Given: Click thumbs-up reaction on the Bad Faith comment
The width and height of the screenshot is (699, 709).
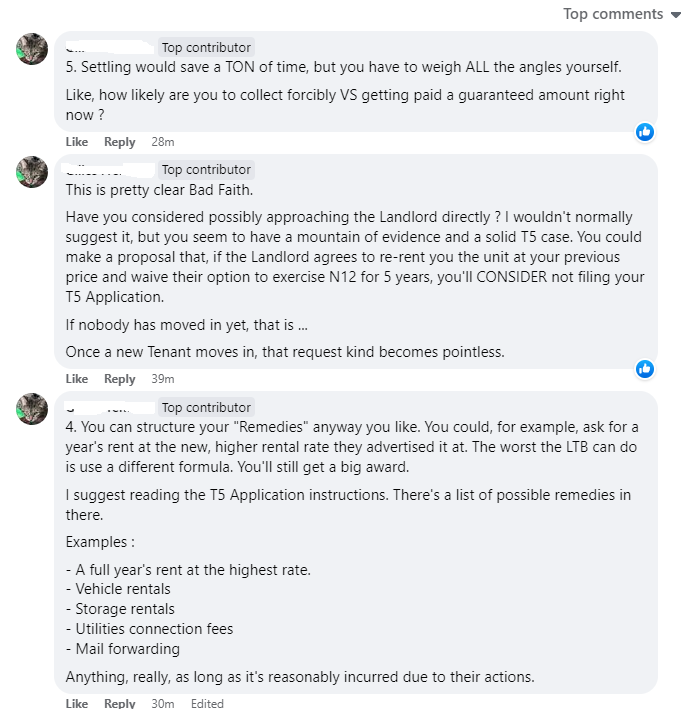Looking at the screenshot, I should pos(645,369).
